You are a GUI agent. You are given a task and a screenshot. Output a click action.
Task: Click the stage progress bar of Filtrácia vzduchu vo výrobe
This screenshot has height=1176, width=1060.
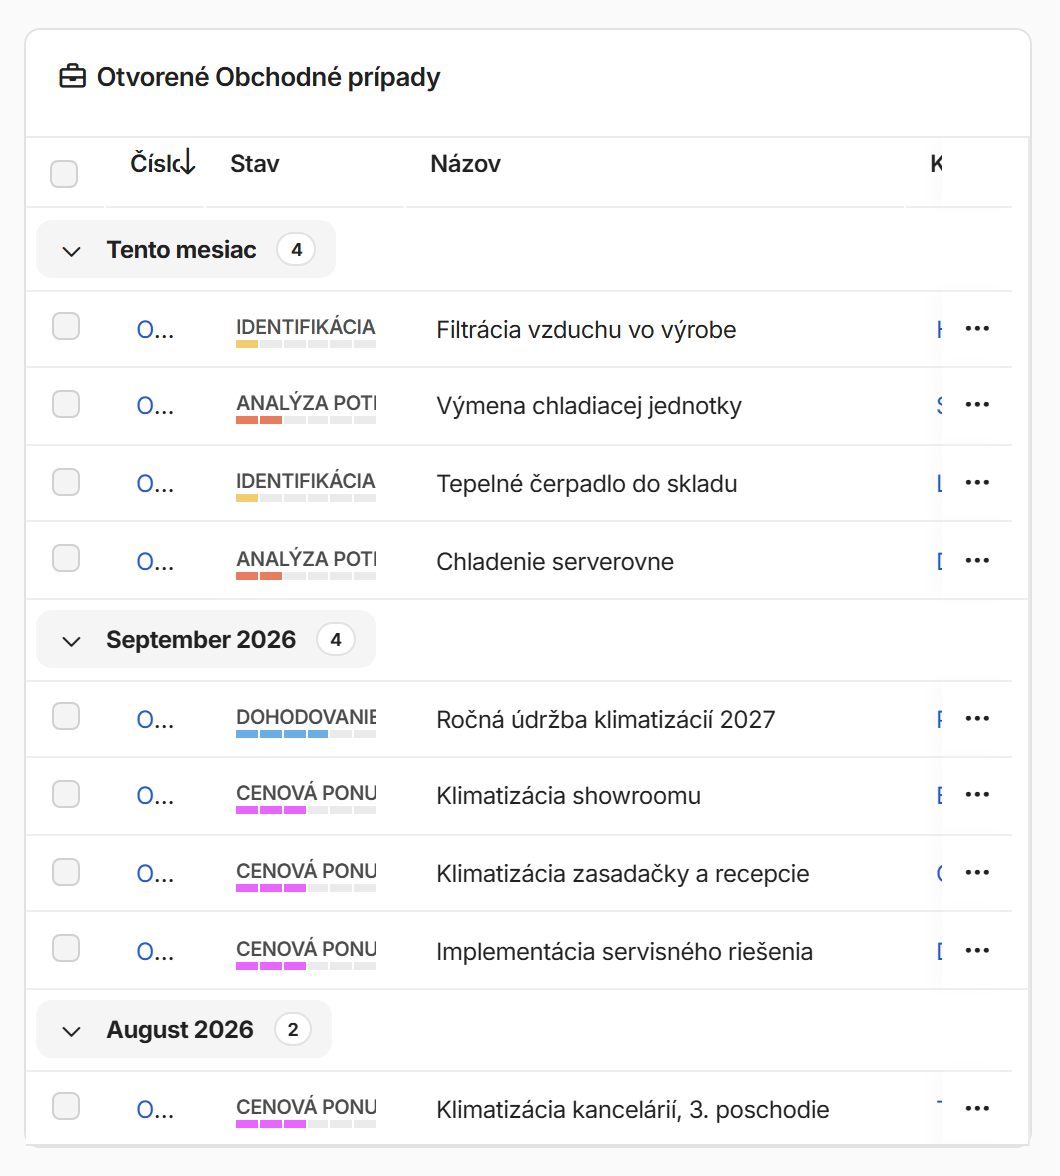(306, 344)
